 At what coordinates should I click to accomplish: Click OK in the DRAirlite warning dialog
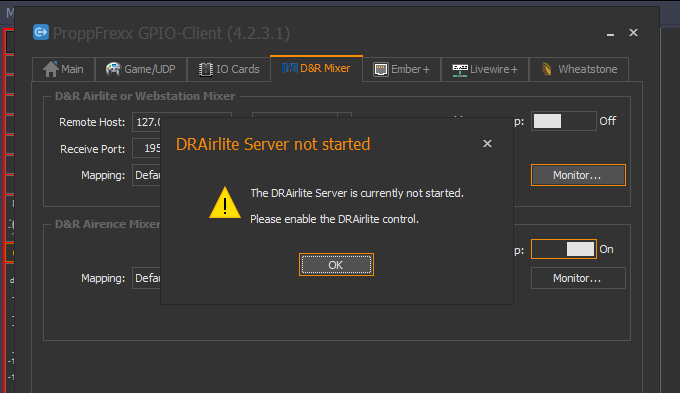tap(336, 265)
